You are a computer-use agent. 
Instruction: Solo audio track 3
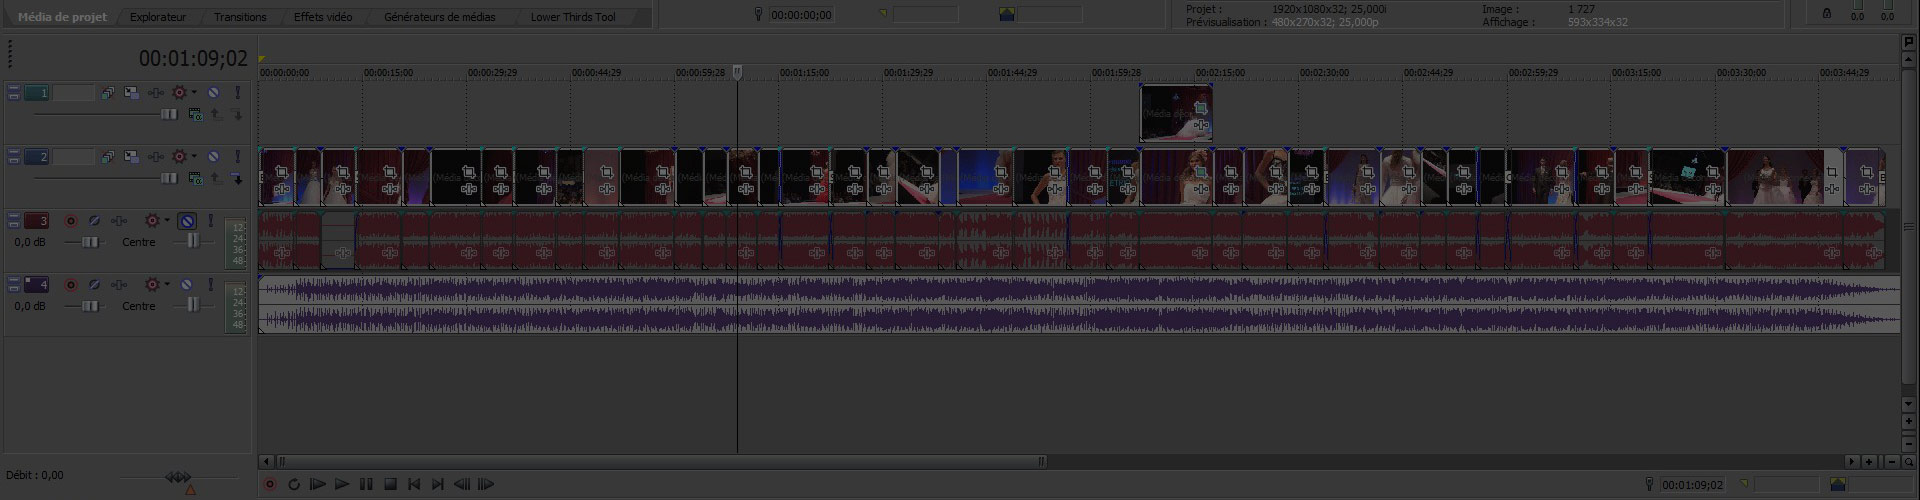pyautogui.click(x=211, y=221)
